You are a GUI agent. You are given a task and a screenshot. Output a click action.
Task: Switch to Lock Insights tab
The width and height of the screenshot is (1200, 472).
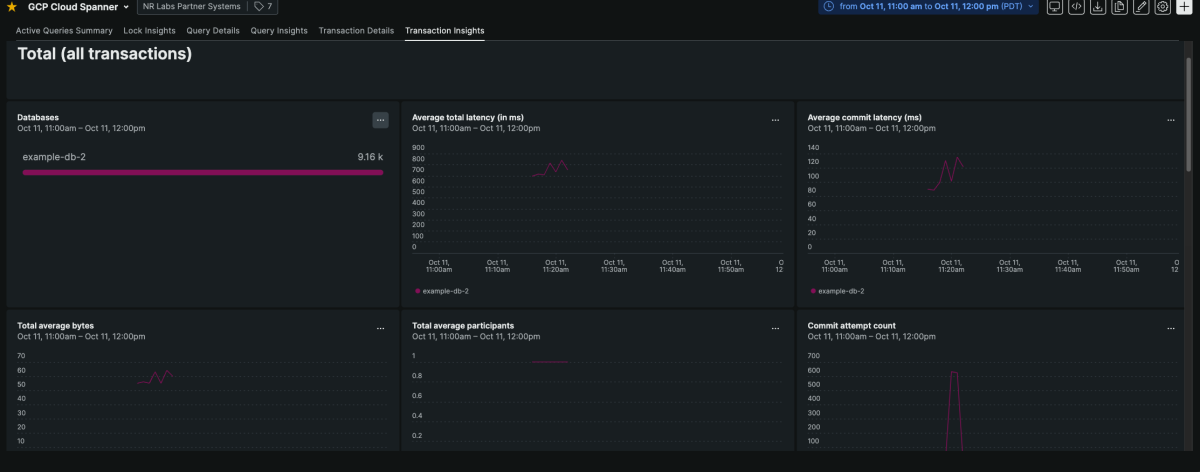point(149,31)
